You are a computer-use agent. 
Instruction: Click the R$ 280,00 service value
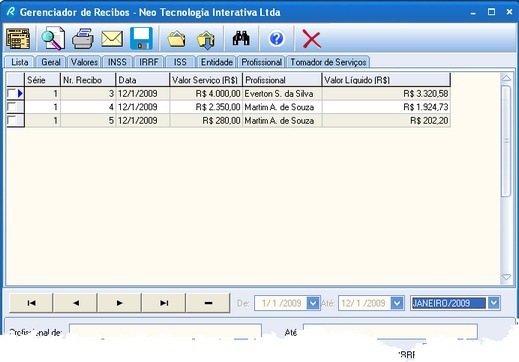pos(206,120)
